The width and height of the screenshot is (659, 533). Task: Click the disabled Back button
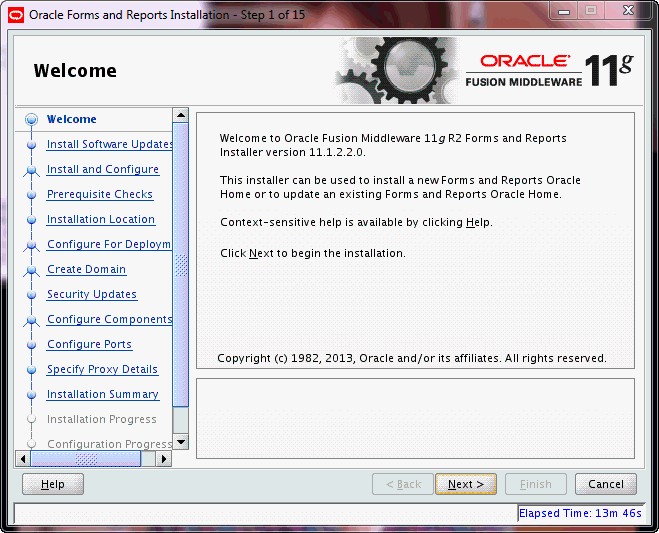(x=403, y=484)
